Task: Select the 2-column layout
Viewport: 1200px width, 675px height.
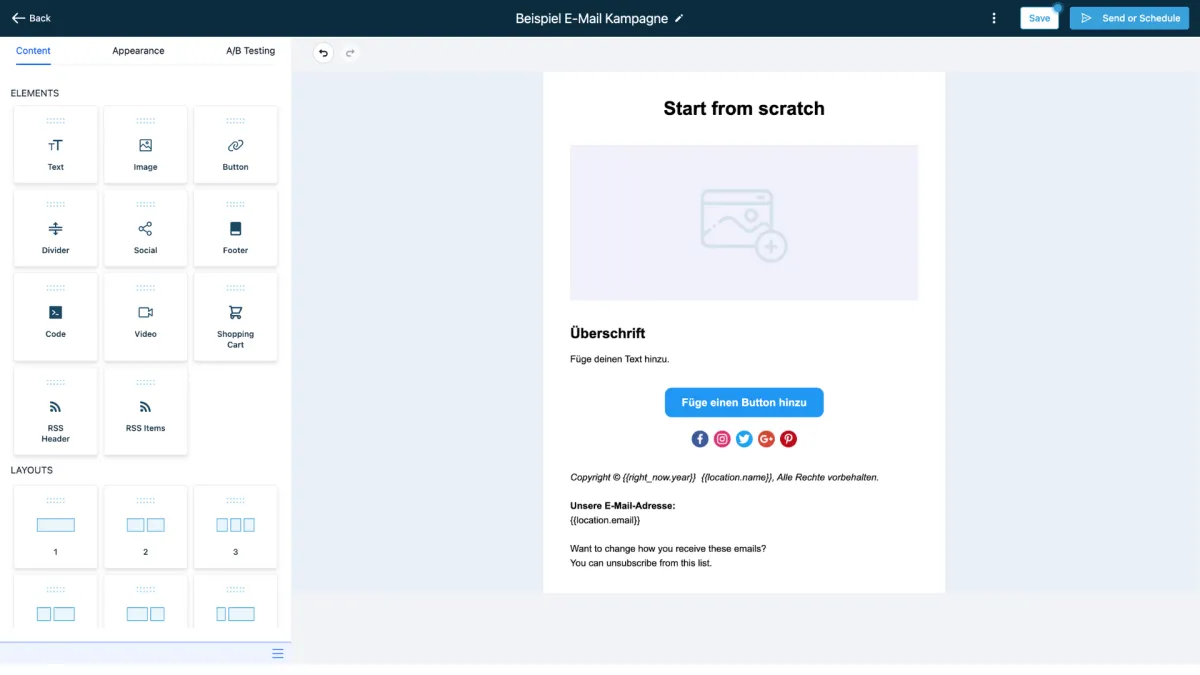Action: pyautogui.click(x=146, y=527)
